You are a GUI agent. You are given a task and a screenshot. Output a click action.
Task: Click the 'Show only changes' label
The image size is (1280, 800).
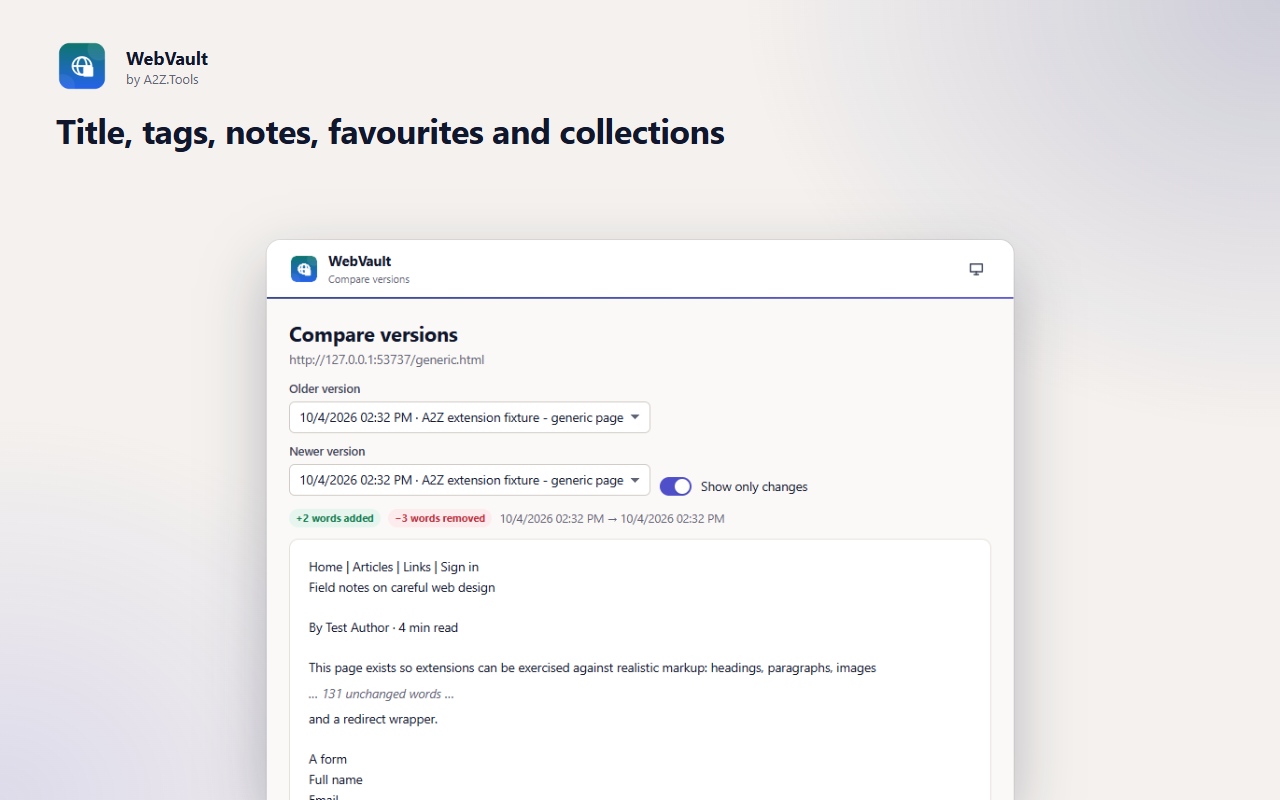coord(754,487)
